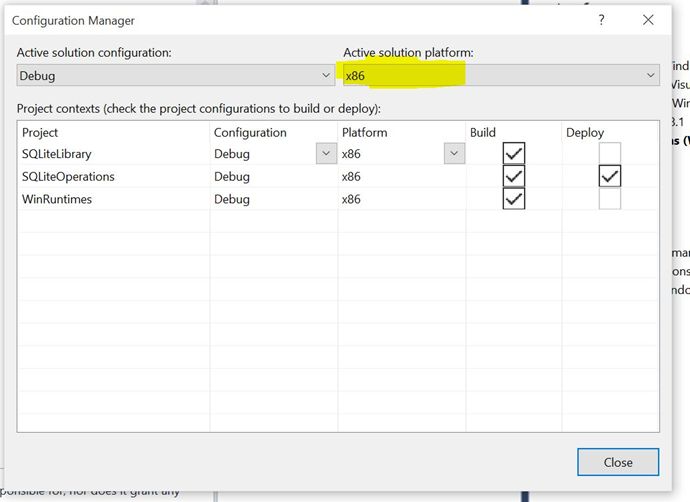Uncheck Build for WinRuntimes

pos(514,199)
